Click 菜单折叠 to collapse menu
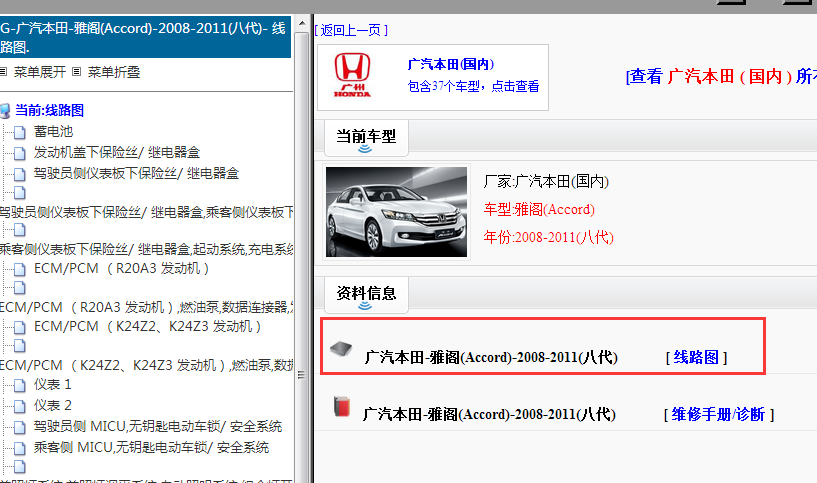This screenshot has width=817, height=483. click(114, 72)
